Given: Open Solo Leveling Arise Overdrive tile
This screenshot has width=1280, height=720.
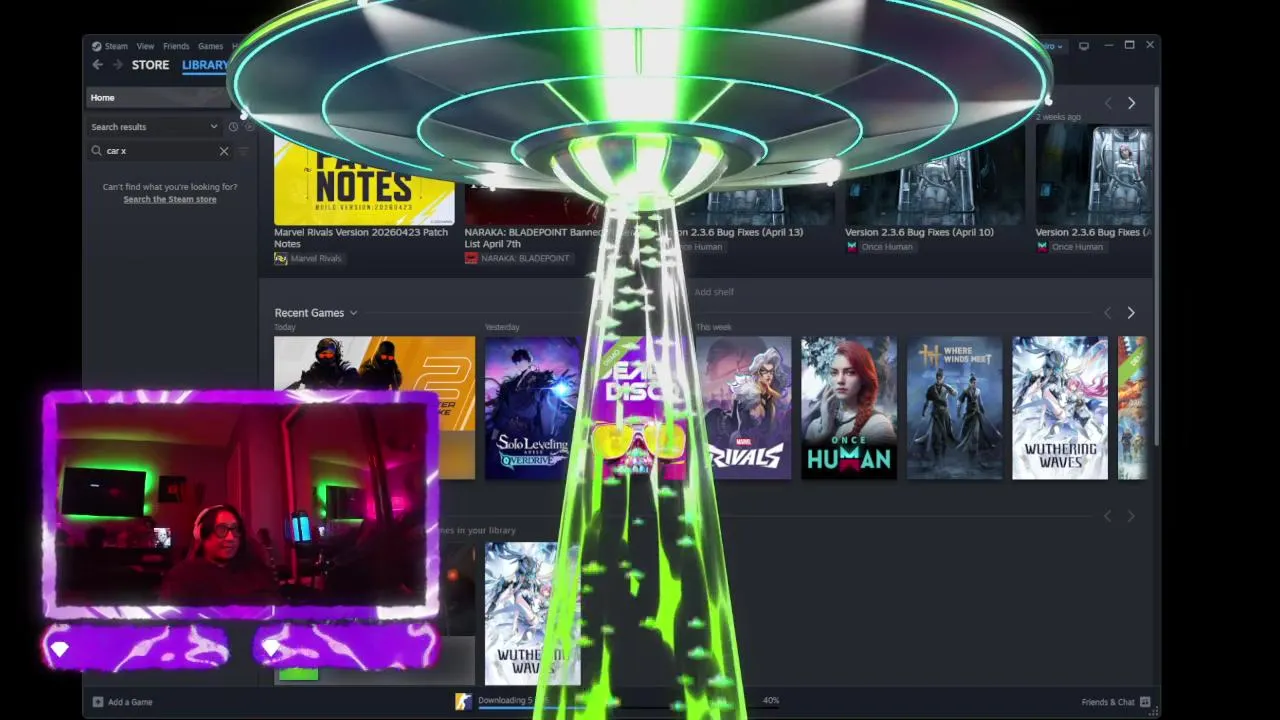Looking at the screenshot, I should 533,408.
